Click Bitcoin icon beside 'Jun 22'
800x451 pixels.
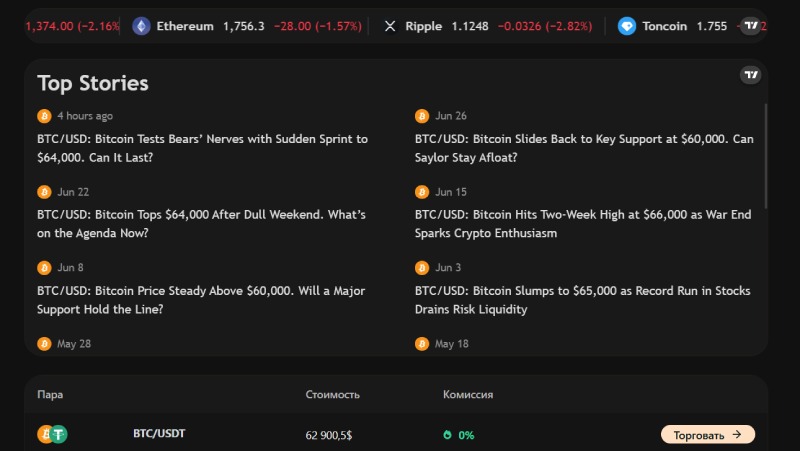pos(44,192)
